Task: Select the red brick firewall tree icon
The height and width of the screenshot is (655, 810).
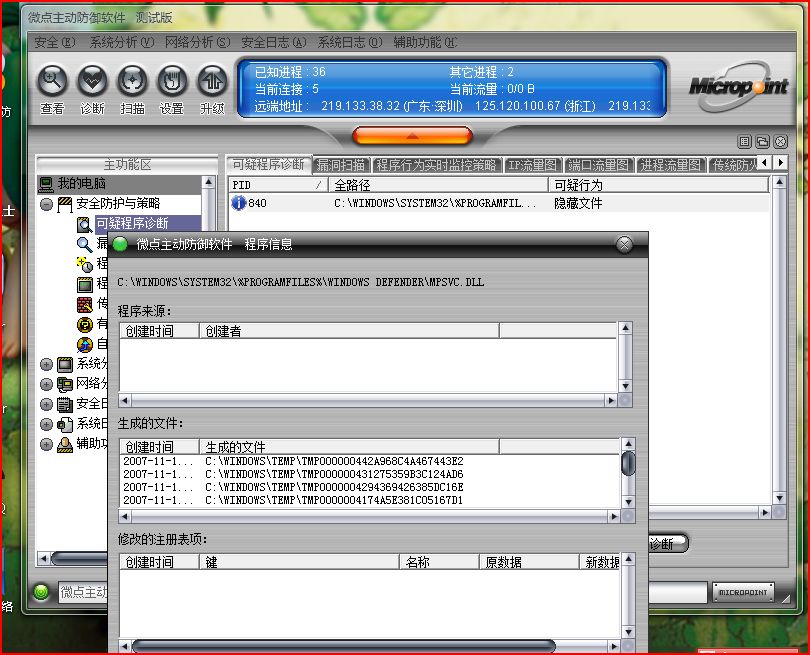Action: click(x=84, y=305)
